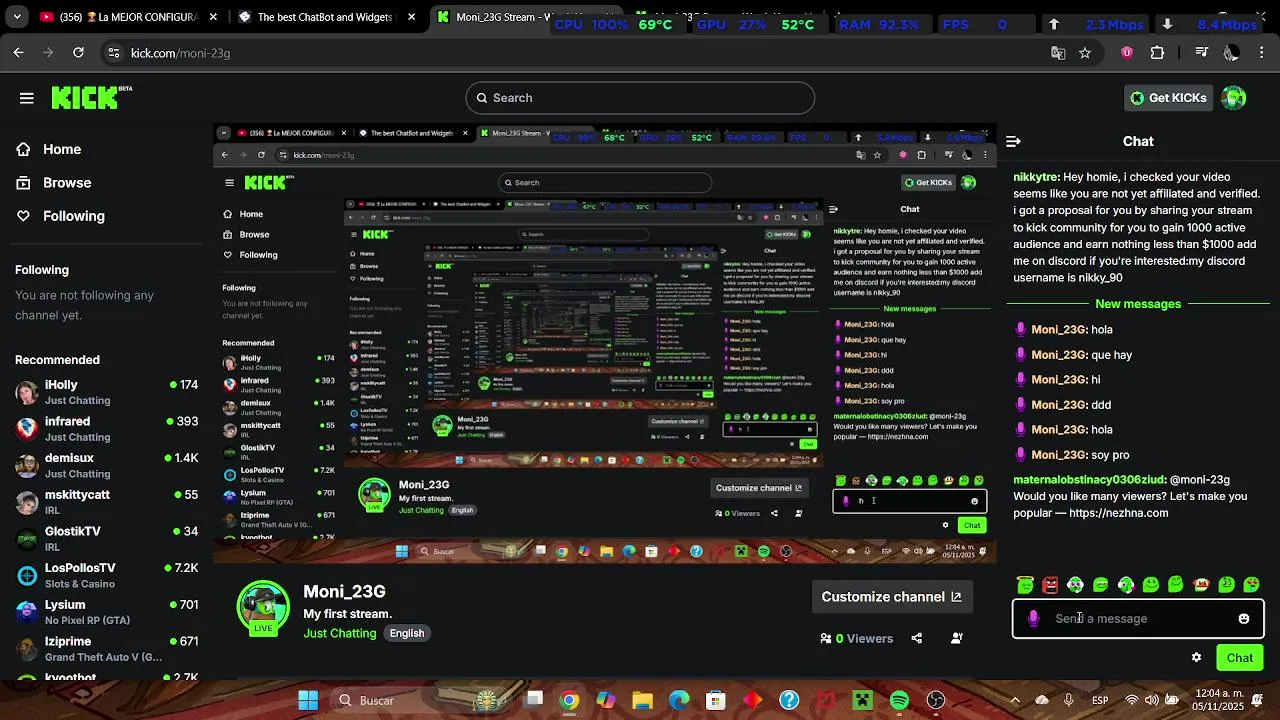Open Minecraft from the taskbar
Image resolution: width=1280 pixels, height=720 pixels.
[x=862, y=700]
